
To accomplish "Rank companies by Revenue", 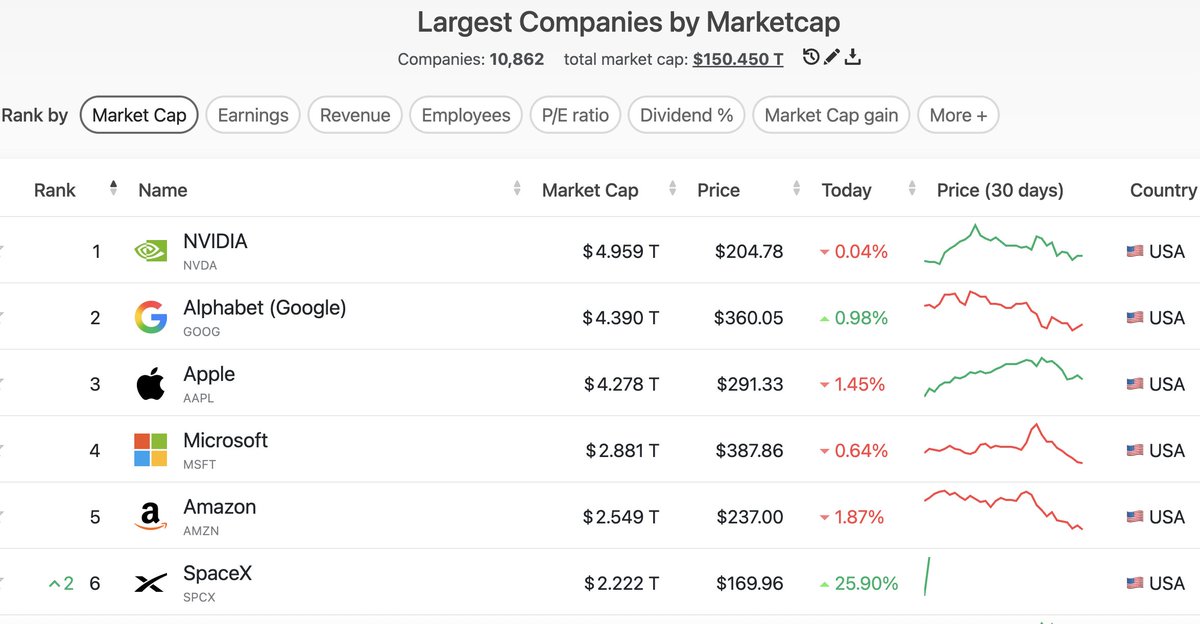I will [355, 115].
